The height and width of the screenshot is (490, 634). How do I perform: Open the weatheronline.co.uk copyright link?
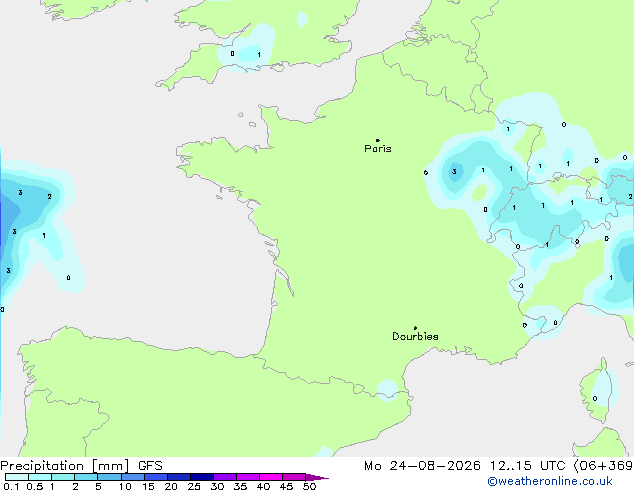coord(550,481)
